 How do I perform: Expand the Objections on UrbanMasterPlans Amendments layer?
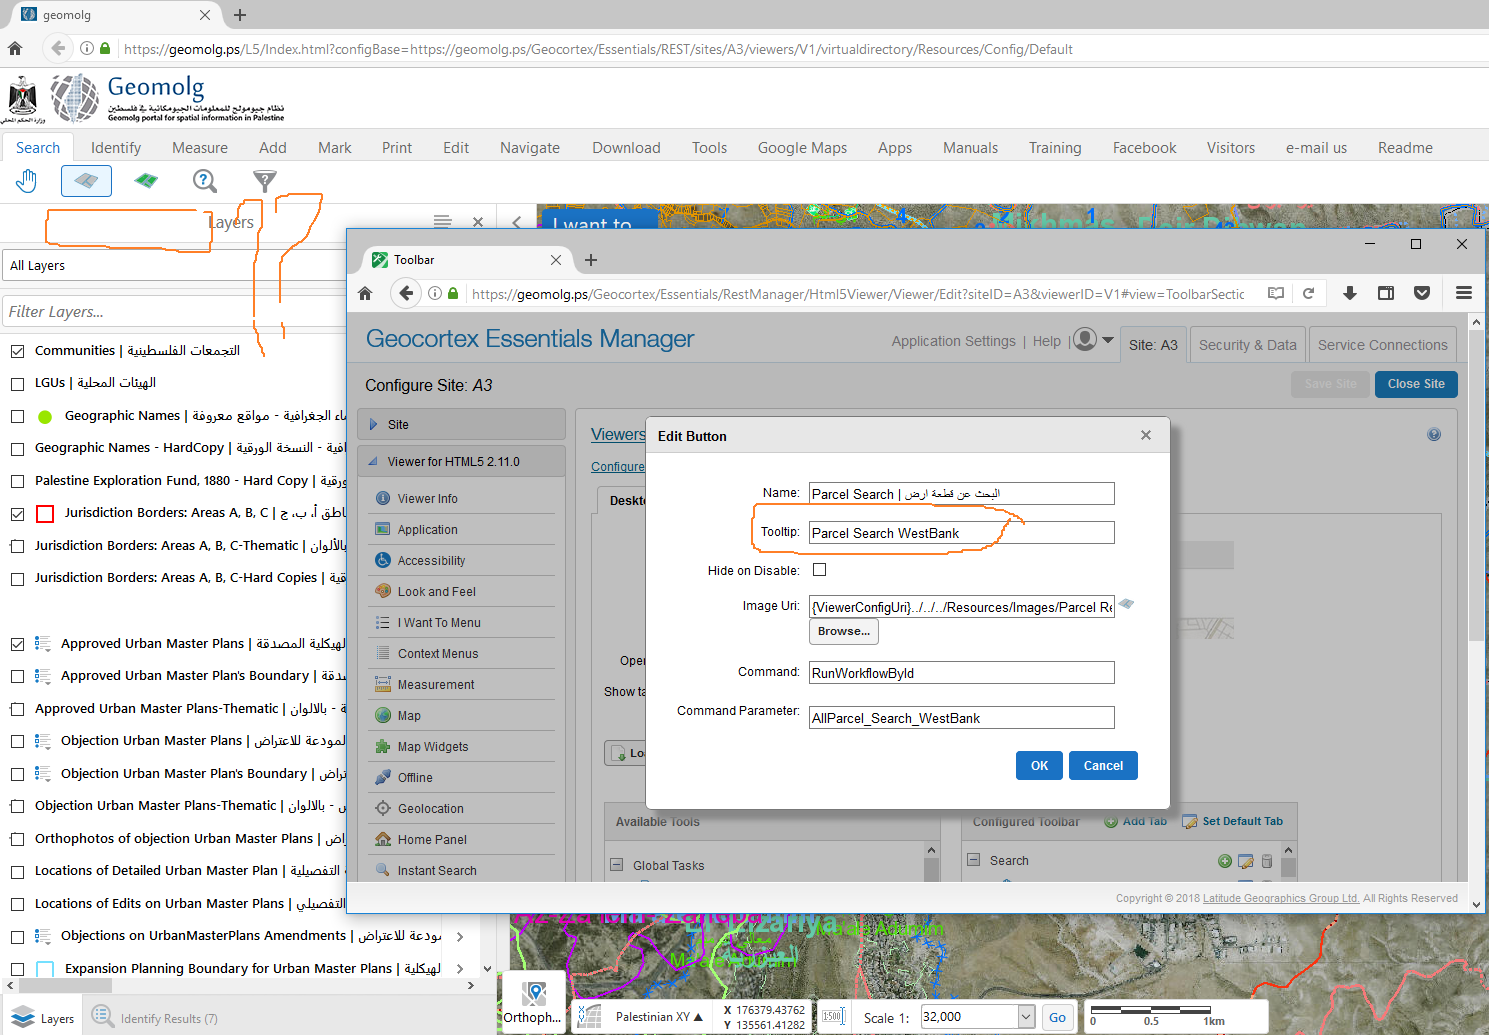[x=460, y=937]
